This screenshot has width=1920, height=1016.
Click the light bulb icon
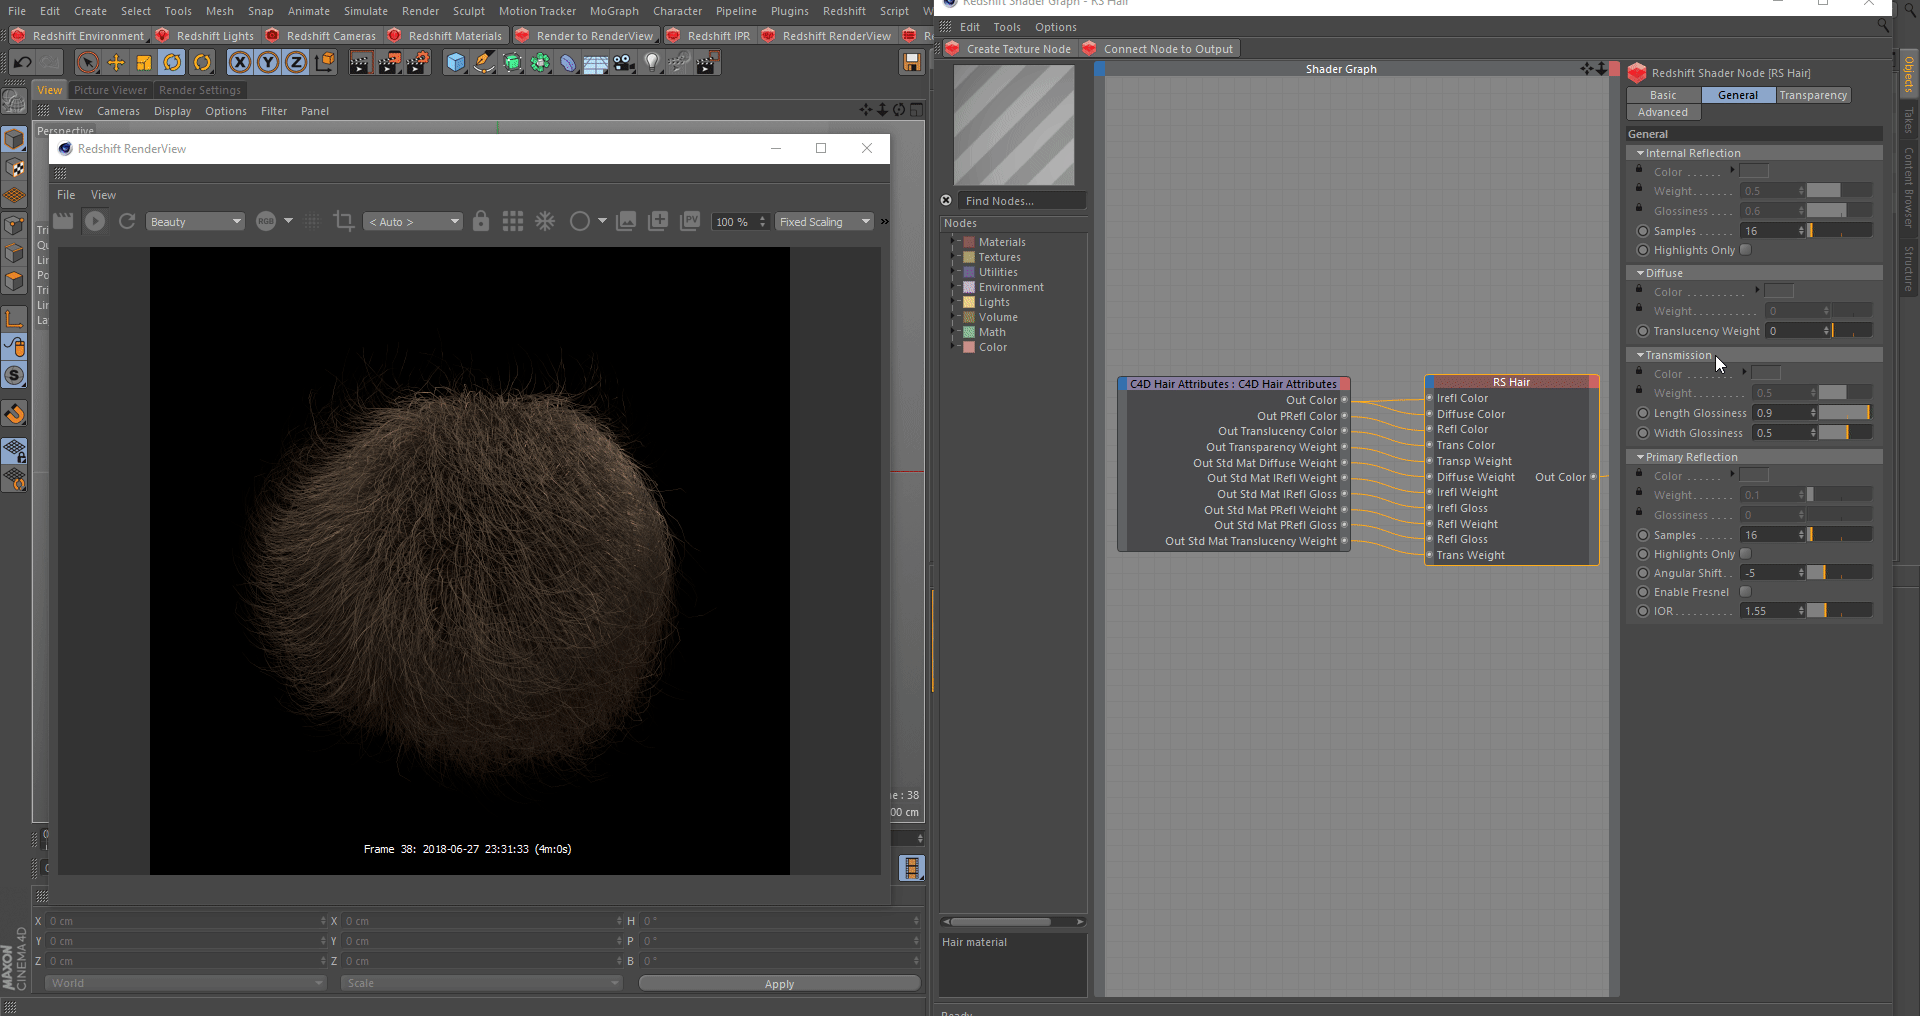[652, 63]
